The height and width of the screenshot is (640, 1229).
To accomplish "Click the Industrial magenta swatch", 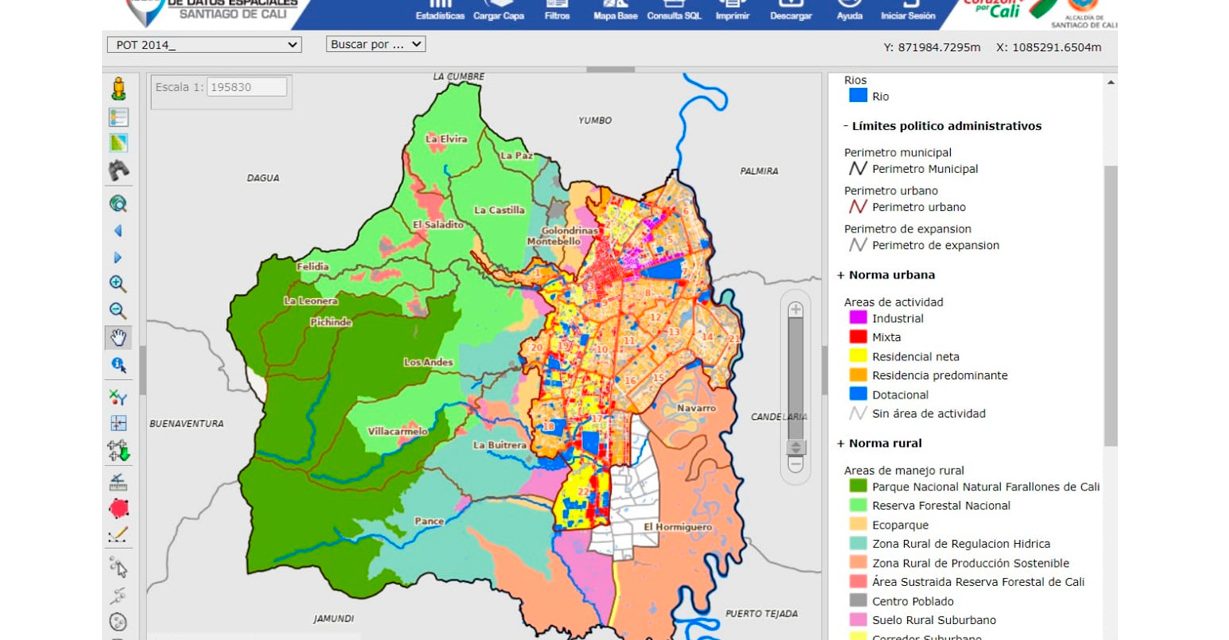I will 857,318.
